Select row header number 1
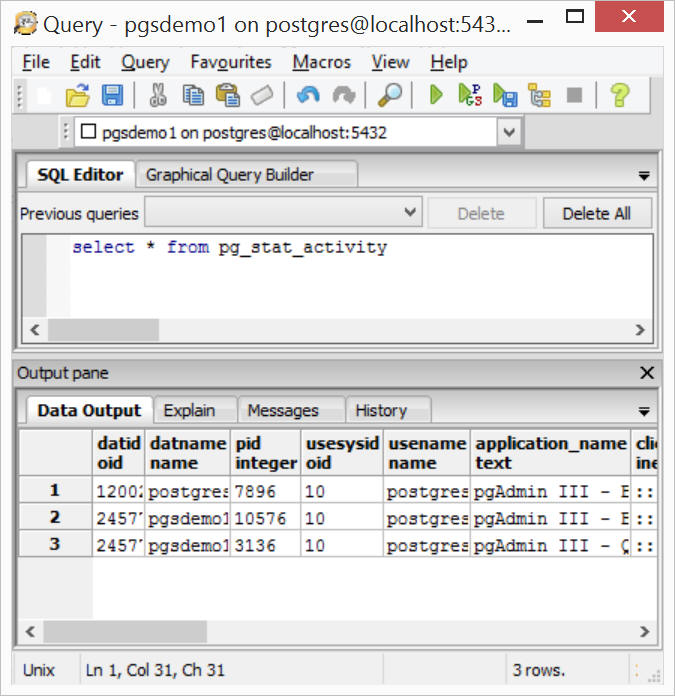Viewport: 675px width, 696px height. coord(55,490)
